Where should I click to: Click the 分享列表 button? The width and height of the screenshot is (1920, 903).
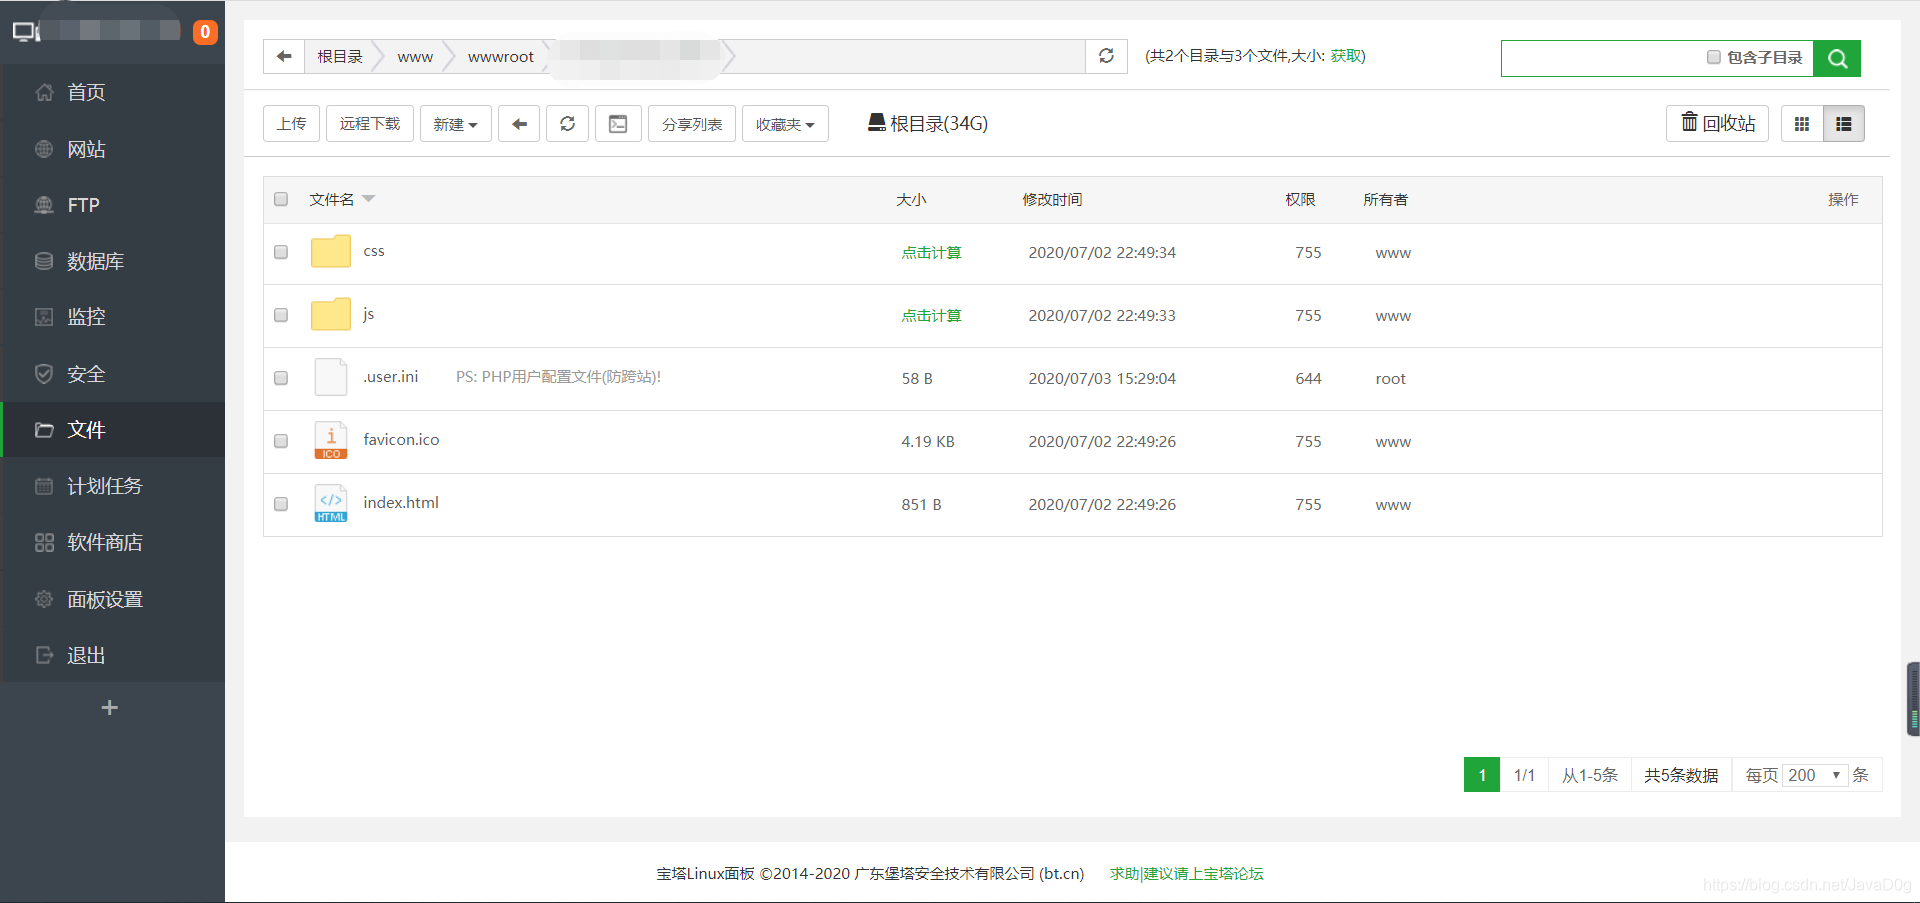point(692,124)
